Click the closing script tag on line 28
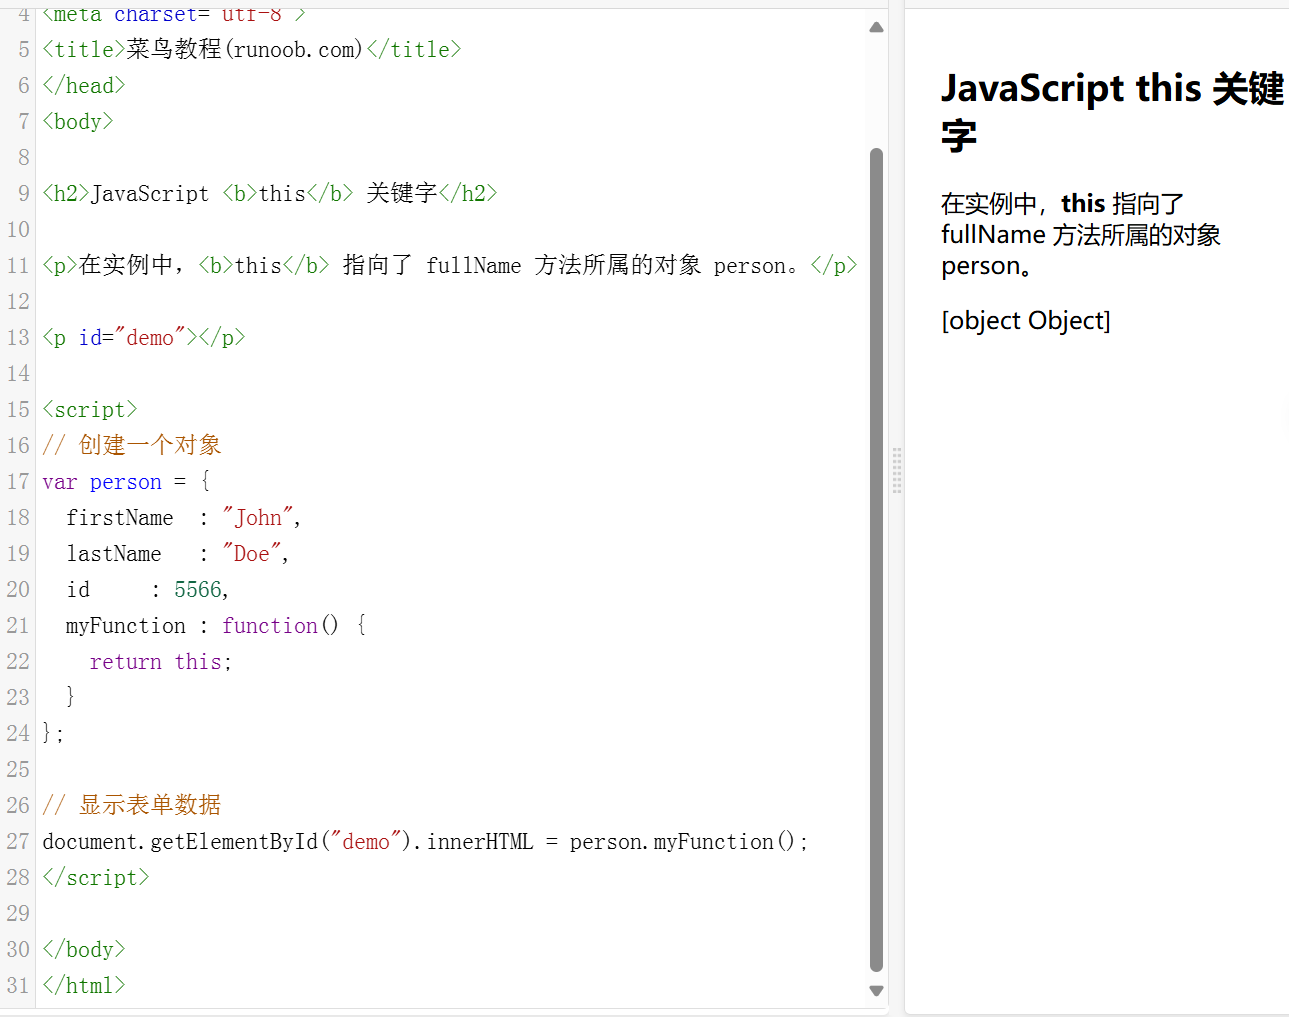1289x1017 pixels. coord(96,878)
